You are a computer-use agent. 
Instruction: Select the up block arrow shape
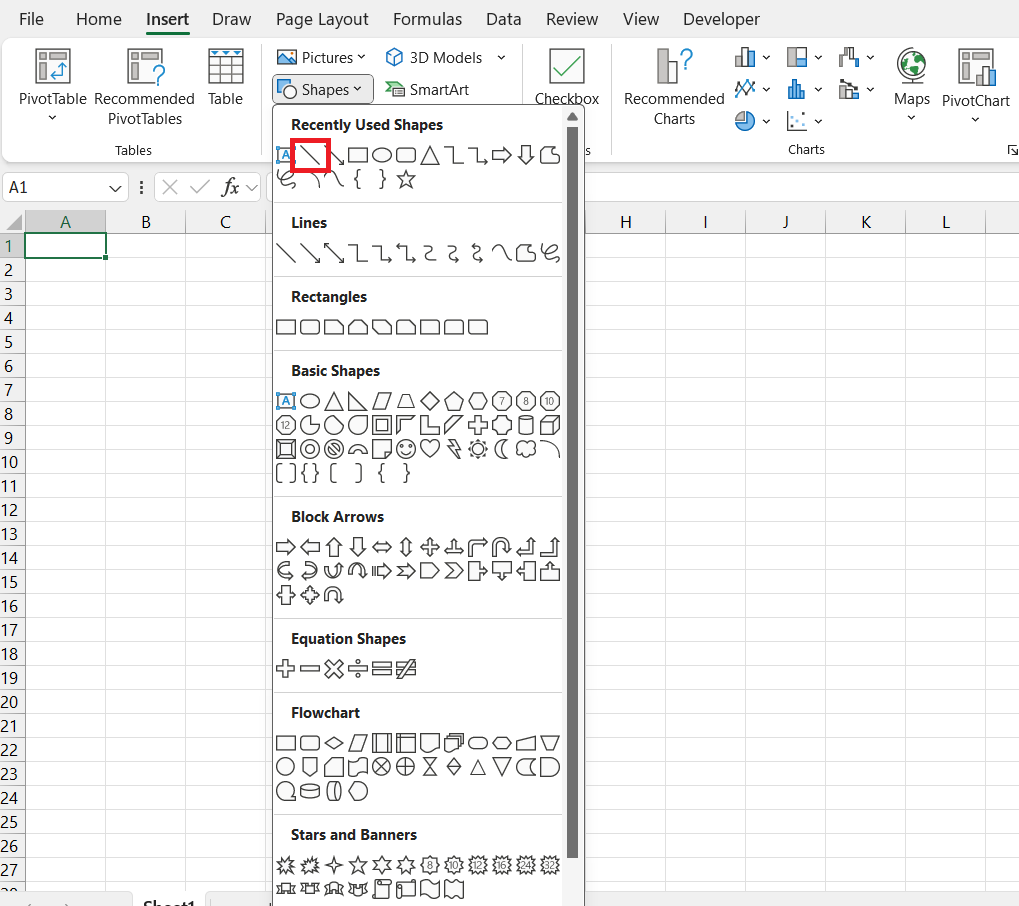tap(334, 547)
